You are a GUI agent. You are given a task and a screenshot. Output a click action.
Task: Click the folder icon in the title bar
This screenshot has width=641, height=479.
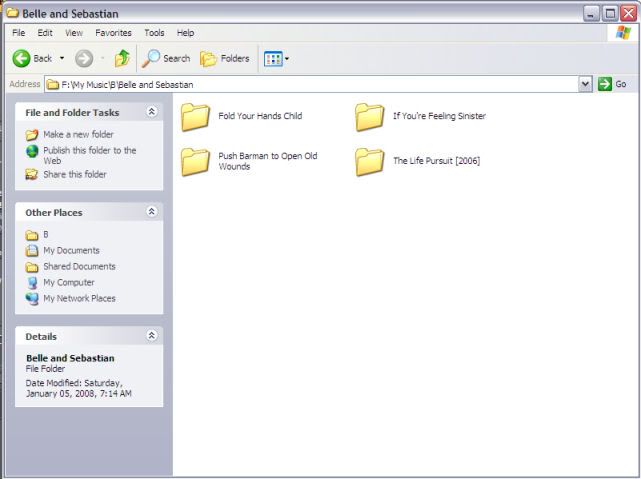point(12,13)
